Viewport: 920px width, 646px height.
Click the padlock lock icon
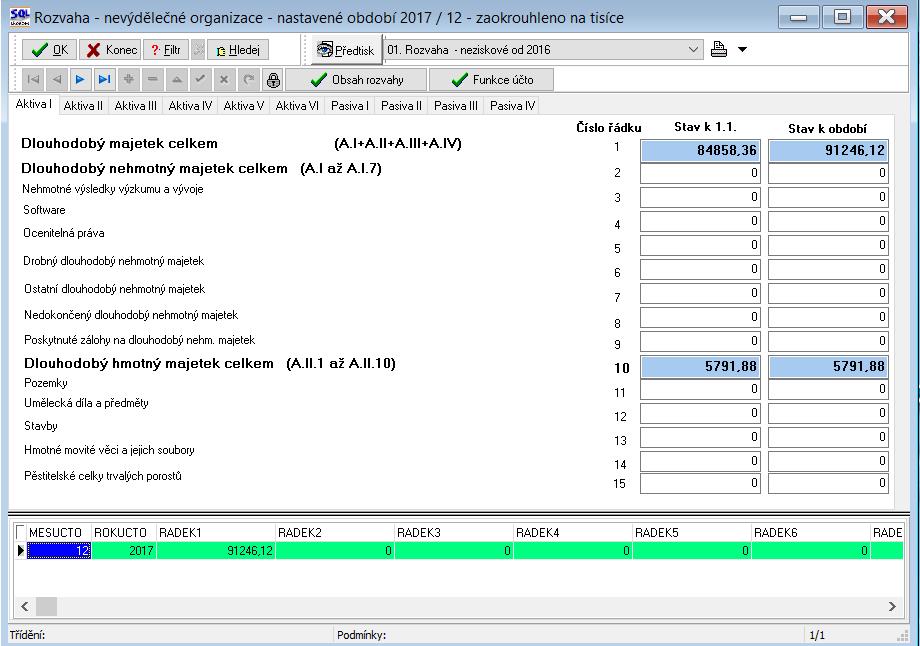pos(273,80)
